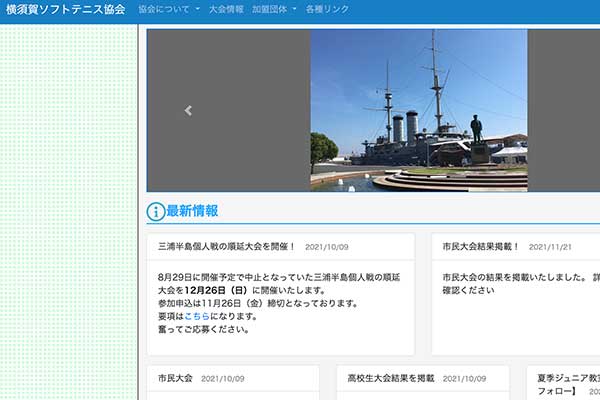Open the 各種リンク menu item
This screenshot has height=400, width=600.
click(x=329, y=9)
